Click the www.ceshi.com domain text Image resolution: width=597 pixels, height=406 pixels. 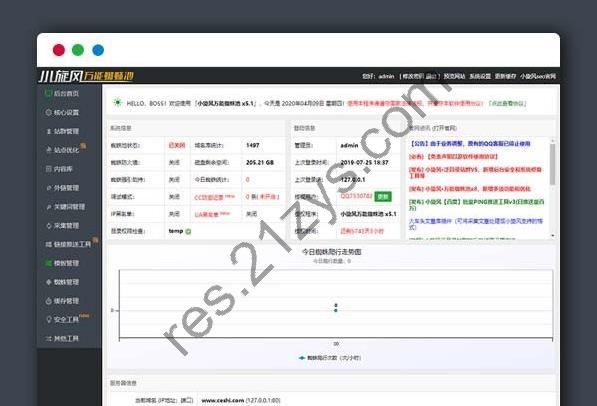(223, 400)
